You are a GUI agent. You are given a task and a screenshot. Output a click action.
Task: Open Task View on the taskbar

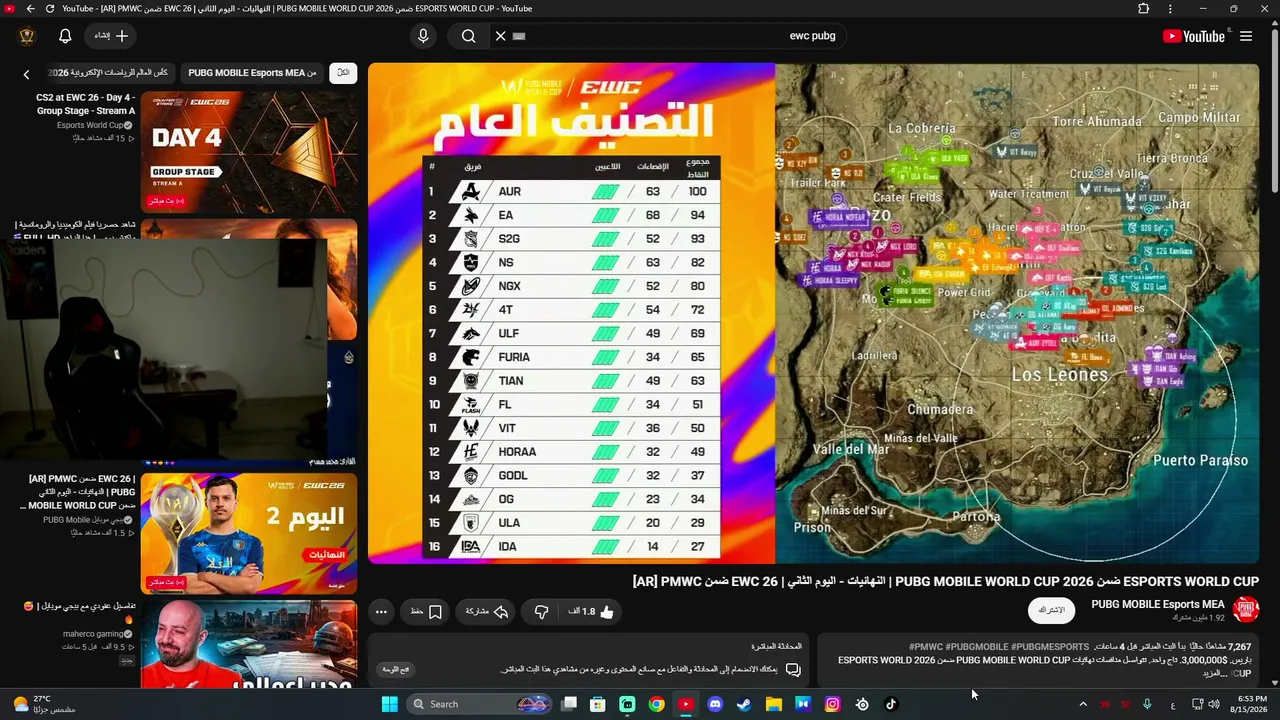(569, 704)
